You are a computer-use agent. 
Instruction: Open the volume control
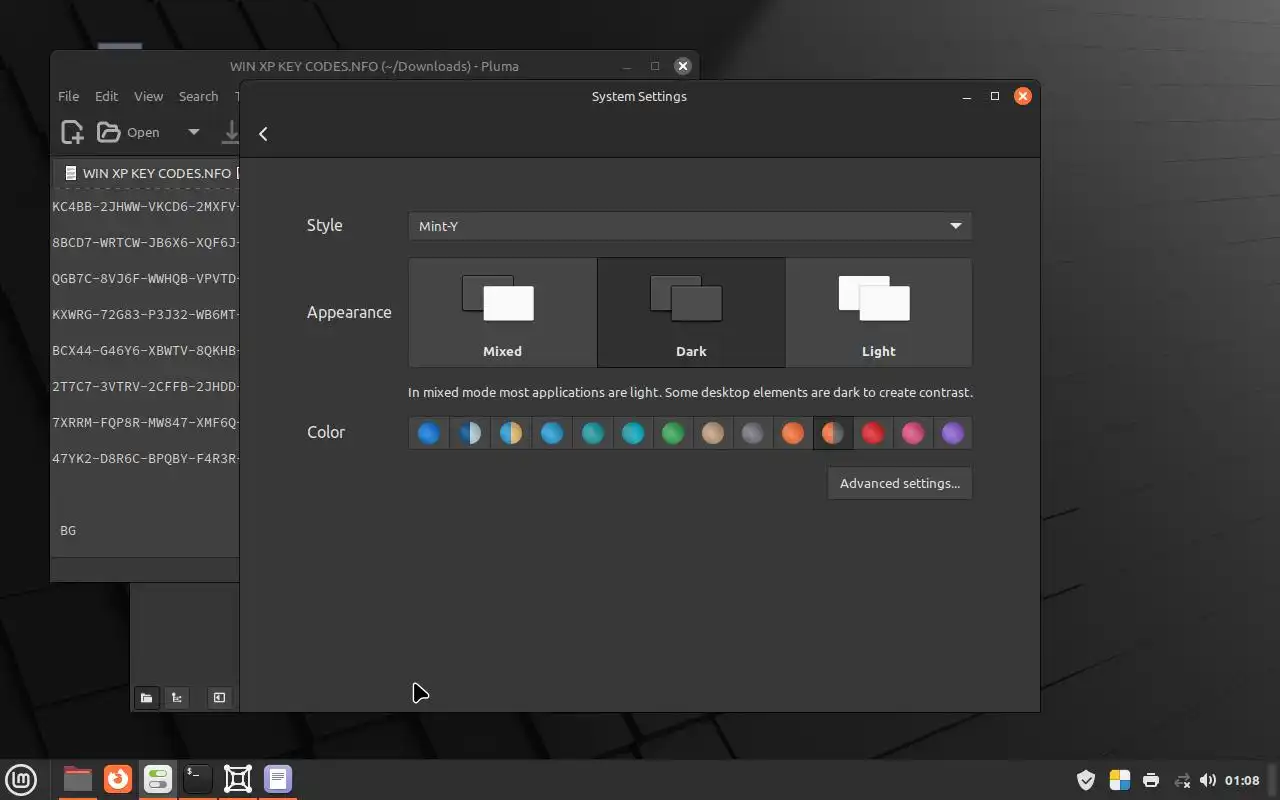click(x=1208, y=780)
